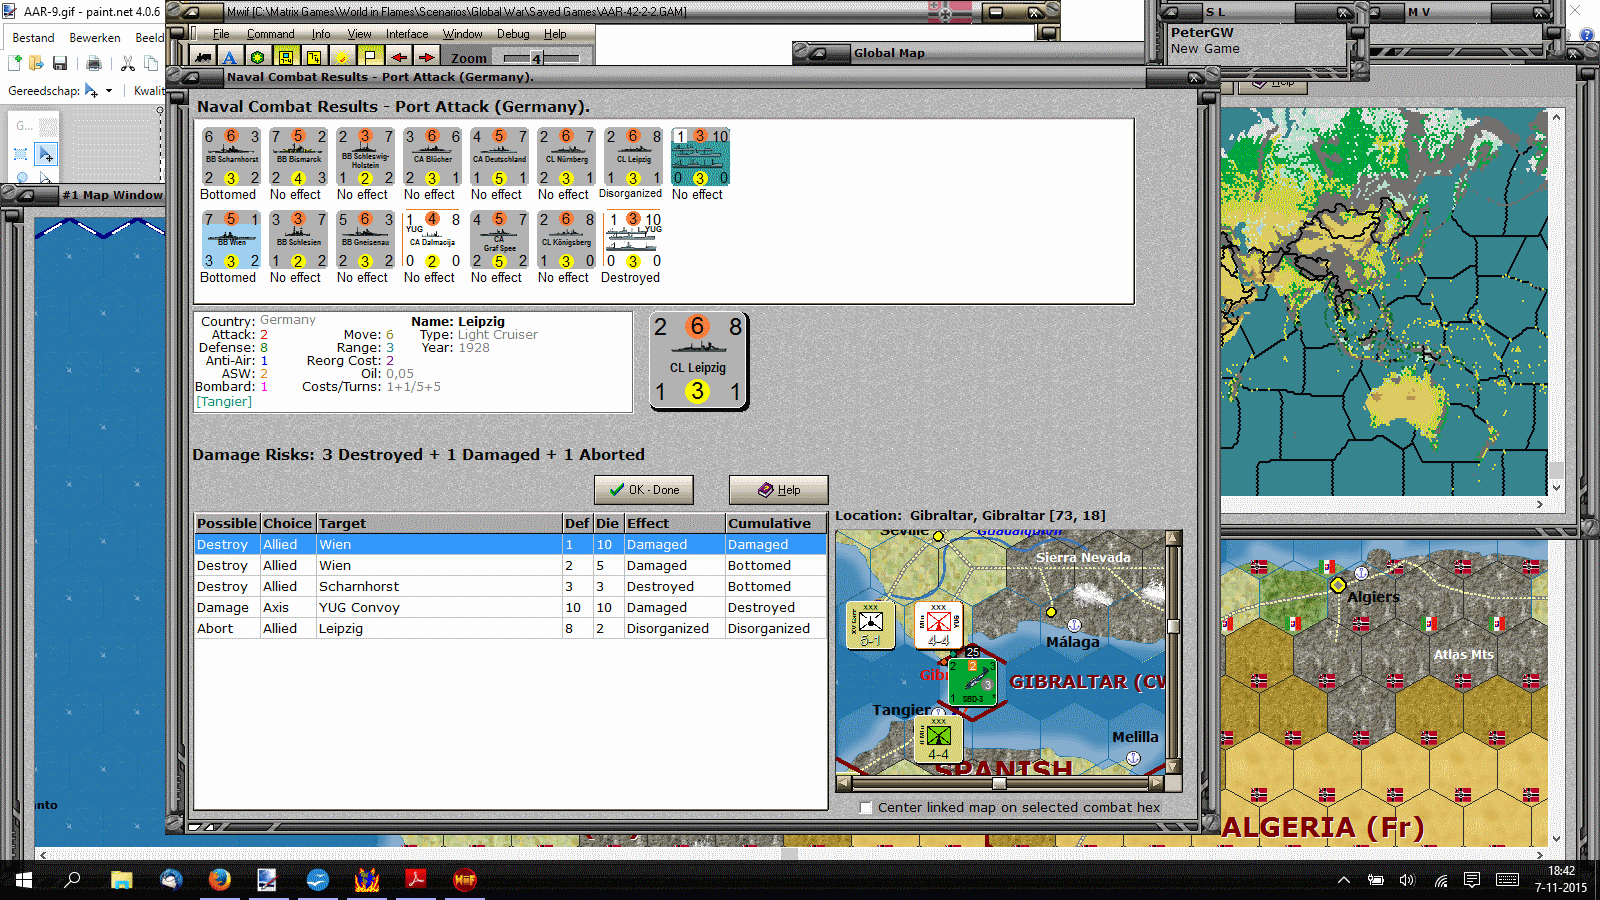Open the Bestand menu in paint.net

coord(33,38)
